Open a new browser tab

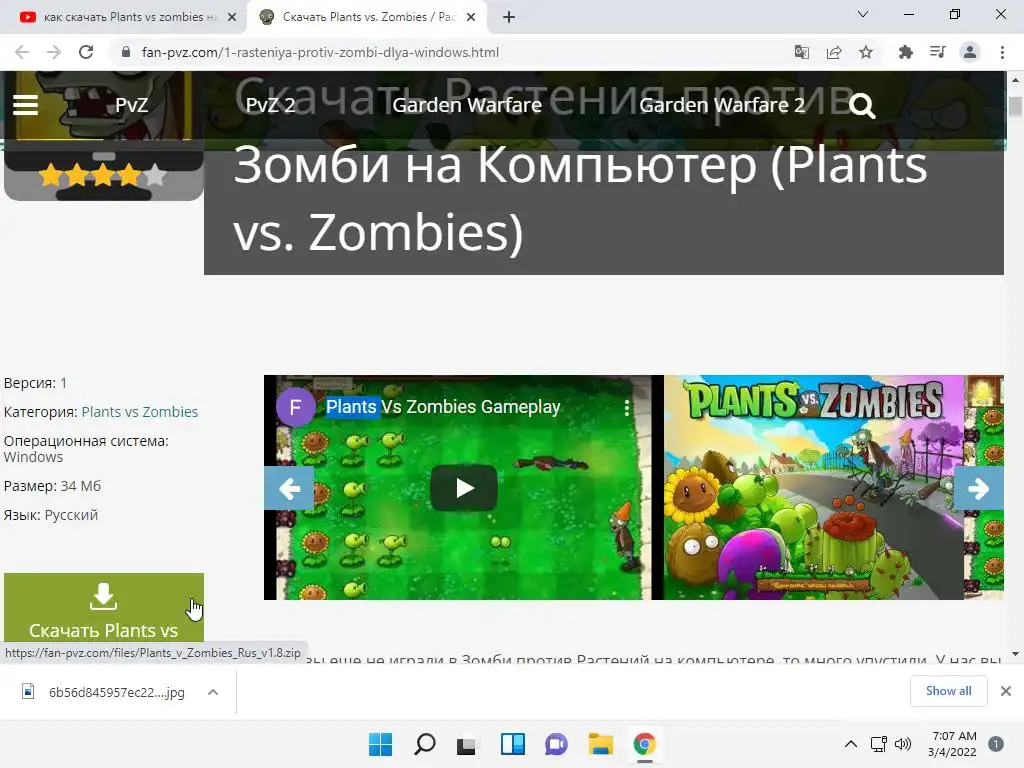tap(509, 17)
